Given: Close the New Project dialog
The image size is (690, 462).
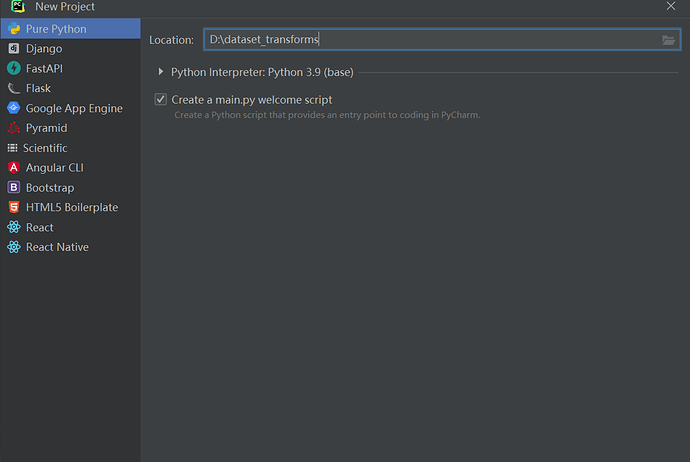Looking at the screenshot, I should point(671,6).
